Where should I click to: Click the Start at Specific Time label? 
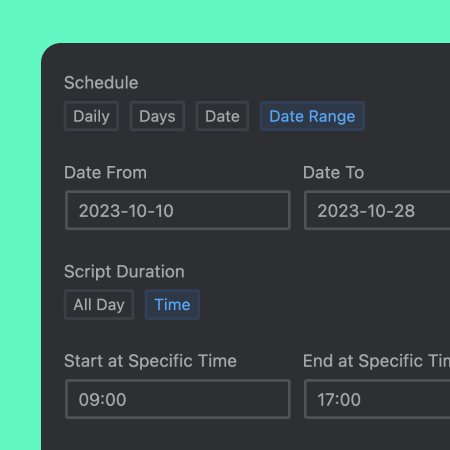(x=150, y=361)
